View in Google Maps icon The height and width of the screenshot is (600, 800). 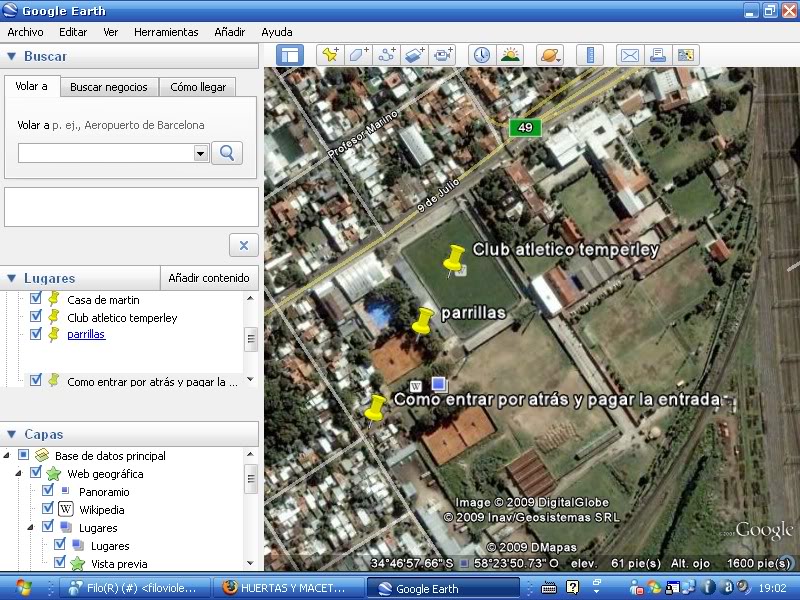click(x=686, y=55)
